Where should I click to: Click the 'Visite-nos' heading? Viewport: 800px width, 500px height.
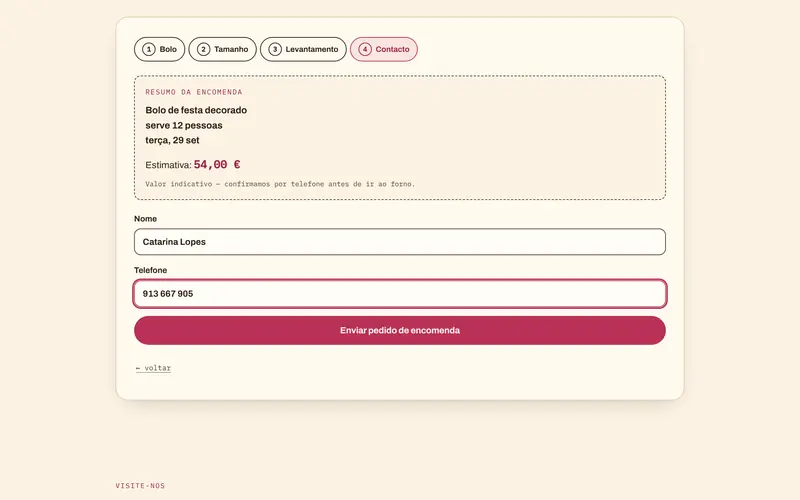tap(140, 486)
